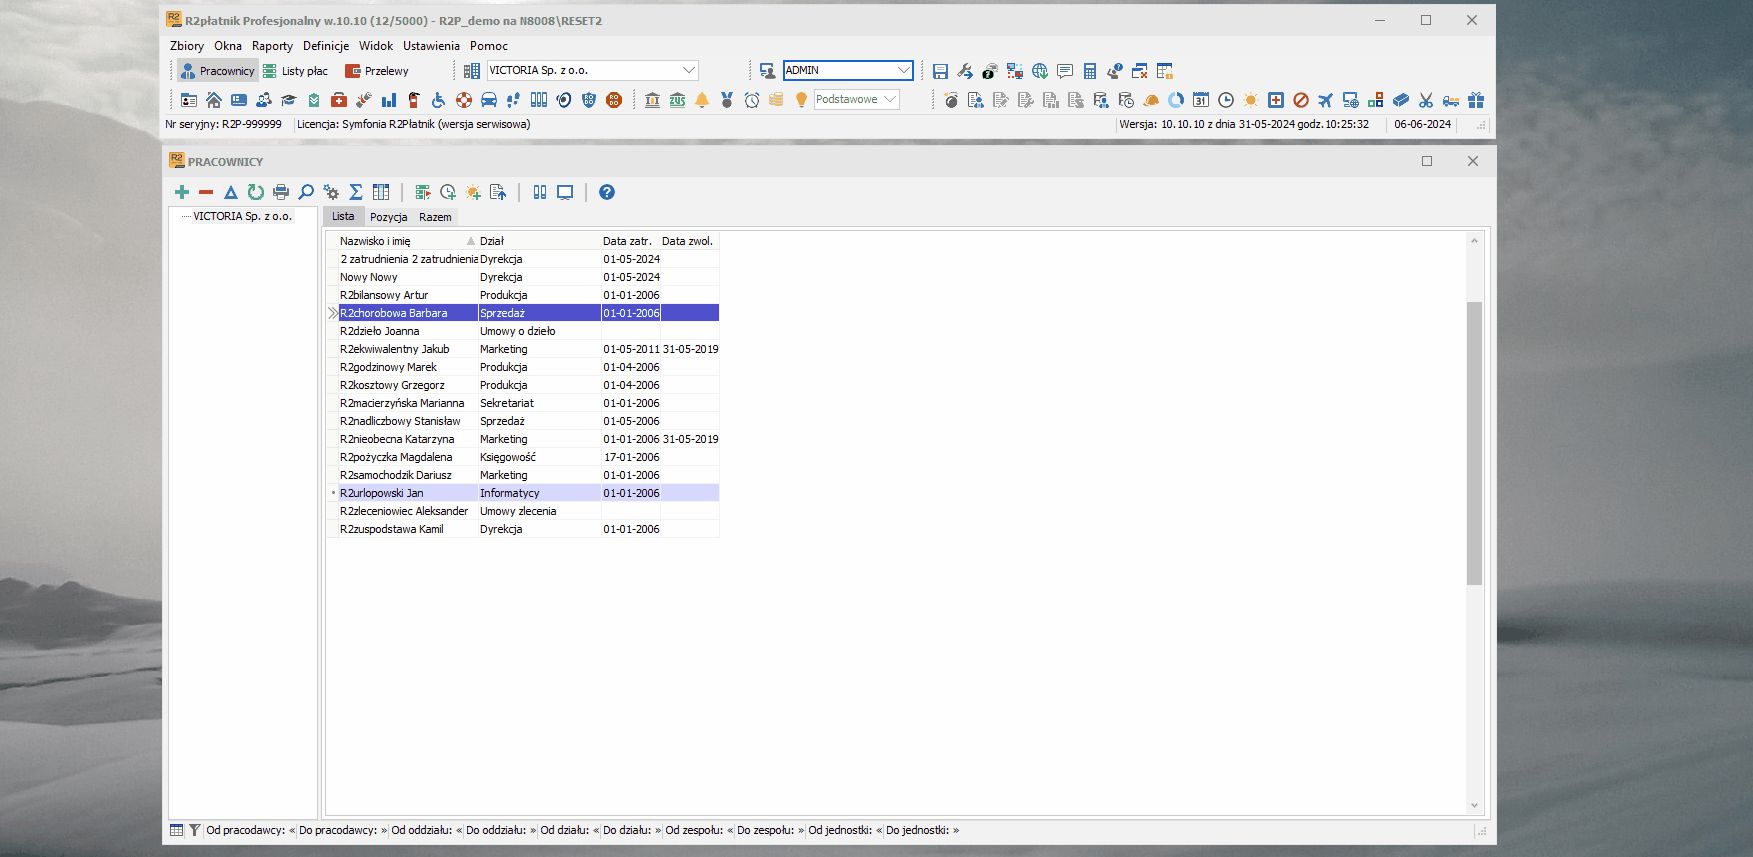Toggle the filter funnel in status bar

click(x=195, y=830)
